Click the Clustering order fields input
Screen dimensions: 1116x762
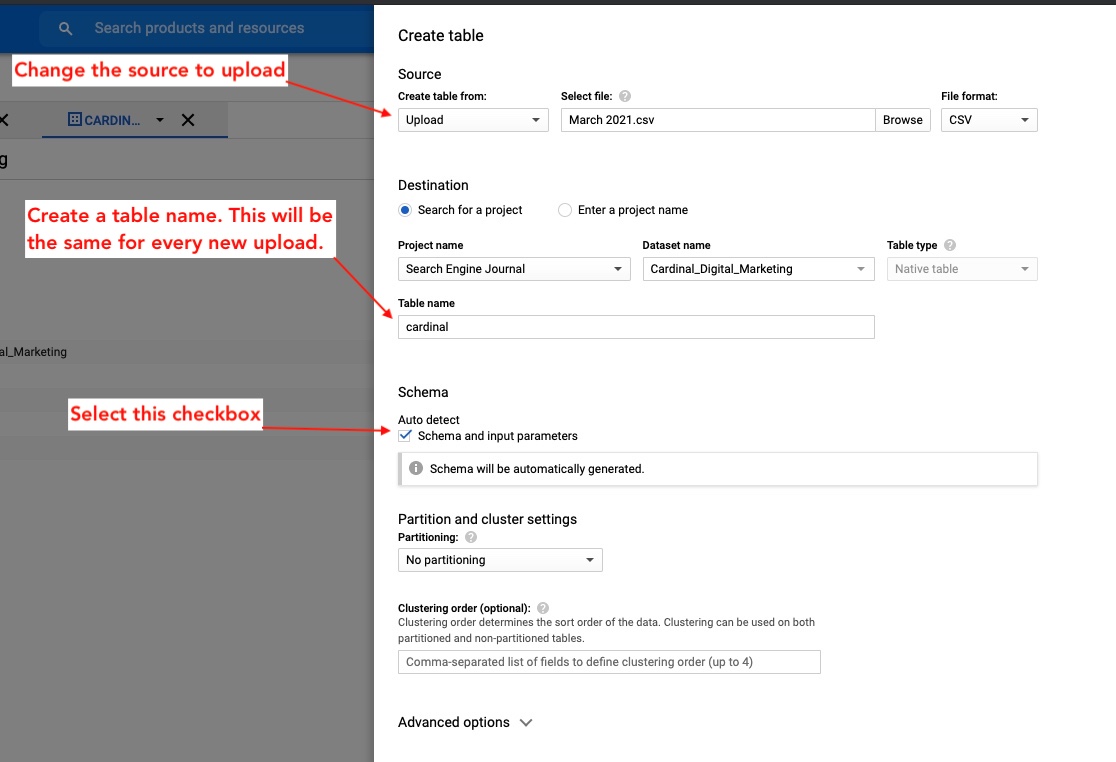tap(609, 662)
